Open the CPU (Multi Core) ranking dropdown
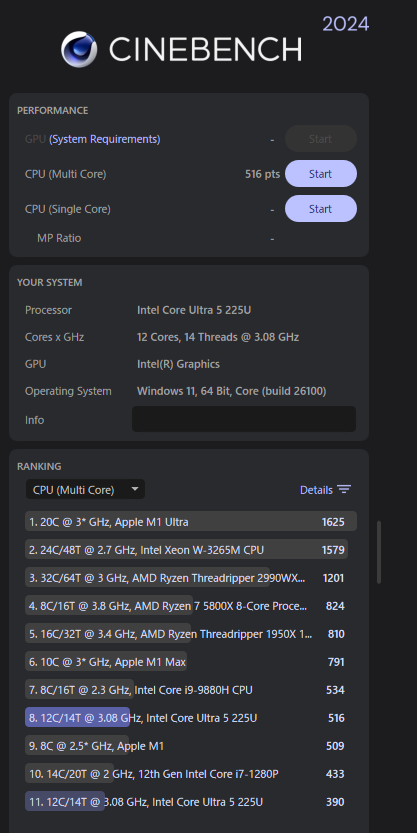417x833 pixels. coord(85,490)
